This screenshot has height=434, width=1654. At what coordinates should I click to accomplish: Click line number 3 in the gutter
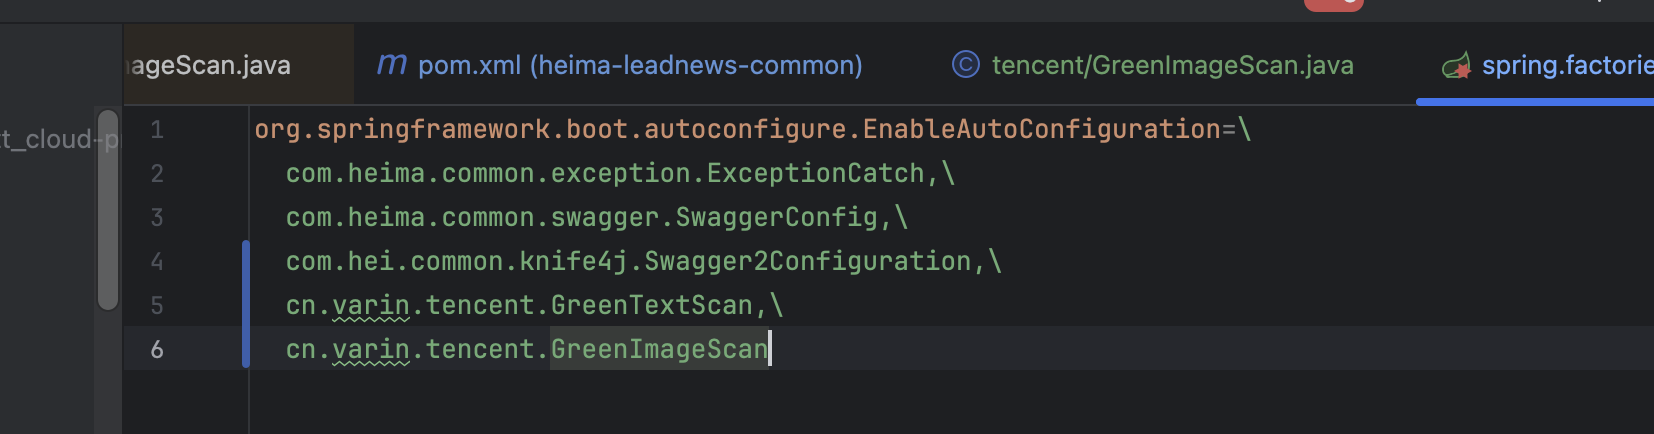coord(157,218)
